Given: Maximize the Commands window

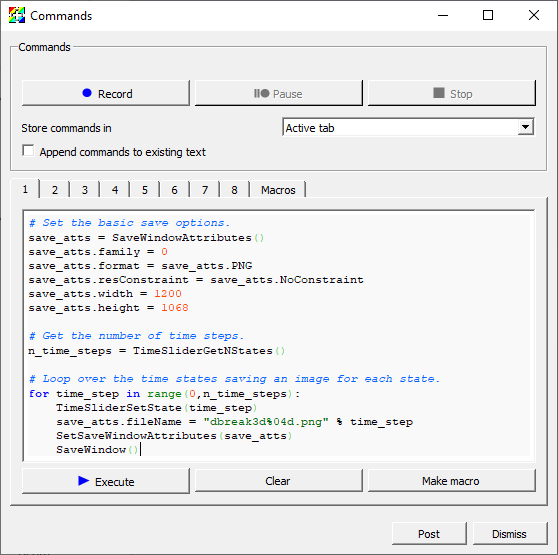Looking at the screenshot, I should point(488,15).
